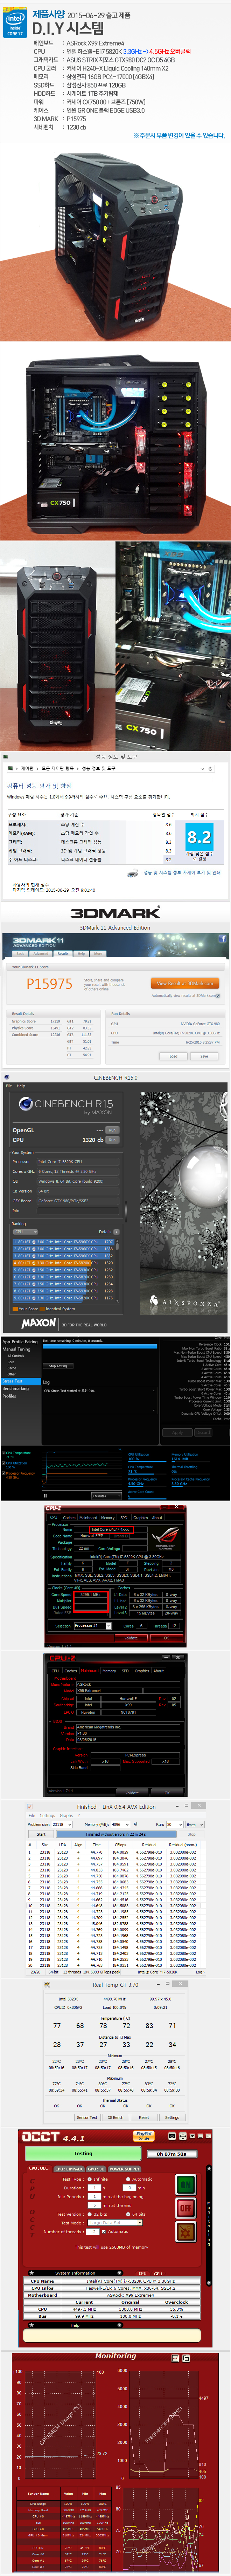Click the Reset button in Real Temp
The height and width of the screenshot is (2576, 231).
pos(144,2117)
